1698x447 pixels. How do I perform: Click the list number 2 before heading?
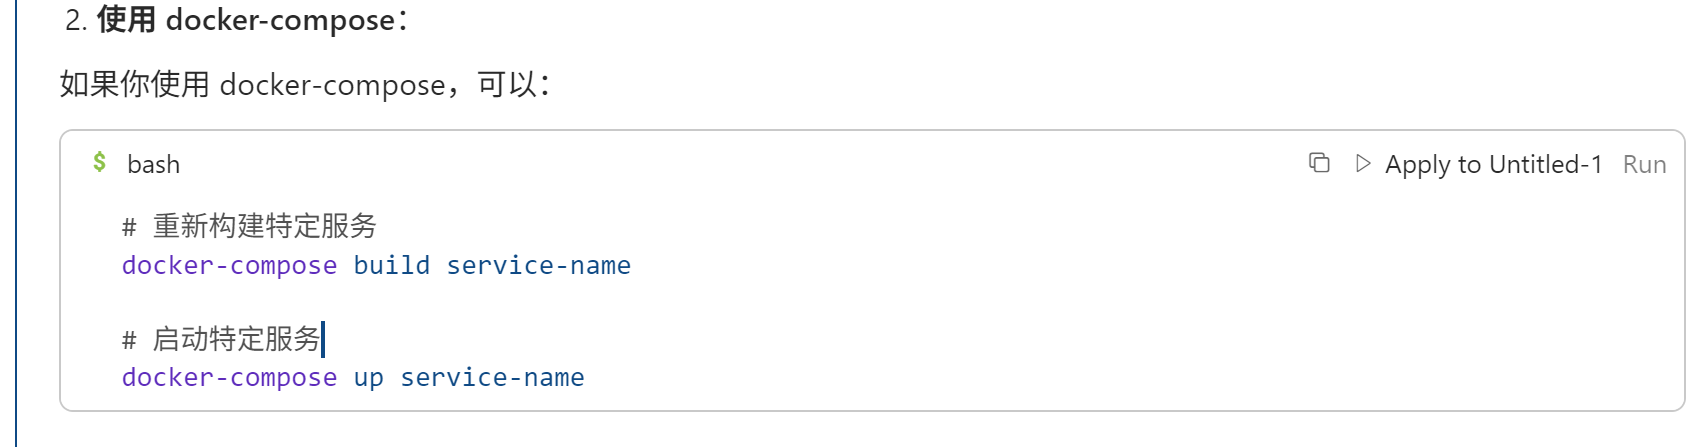[76, 20]
